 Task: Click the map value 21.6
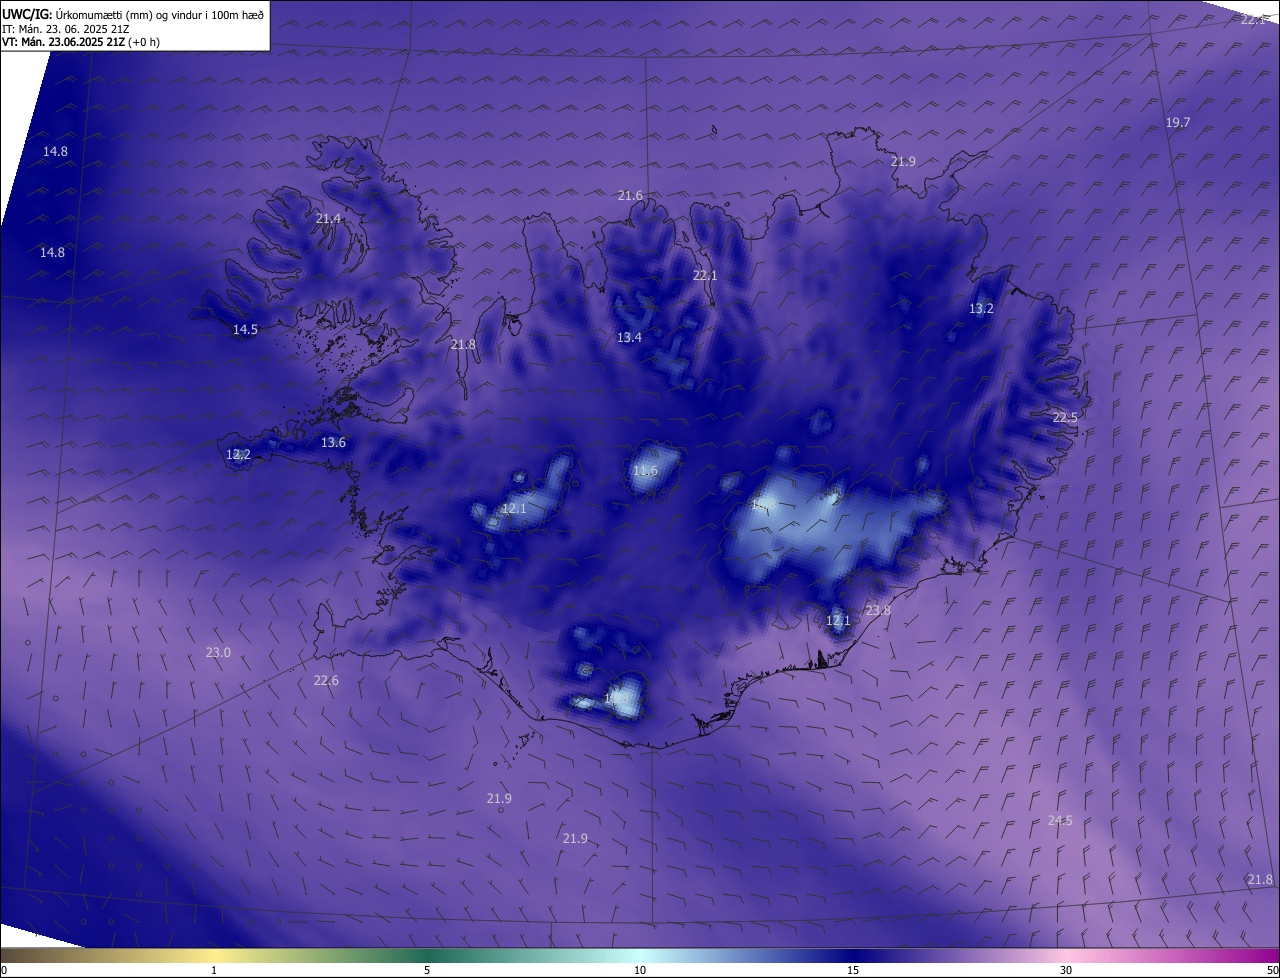(x=630, y=195)
